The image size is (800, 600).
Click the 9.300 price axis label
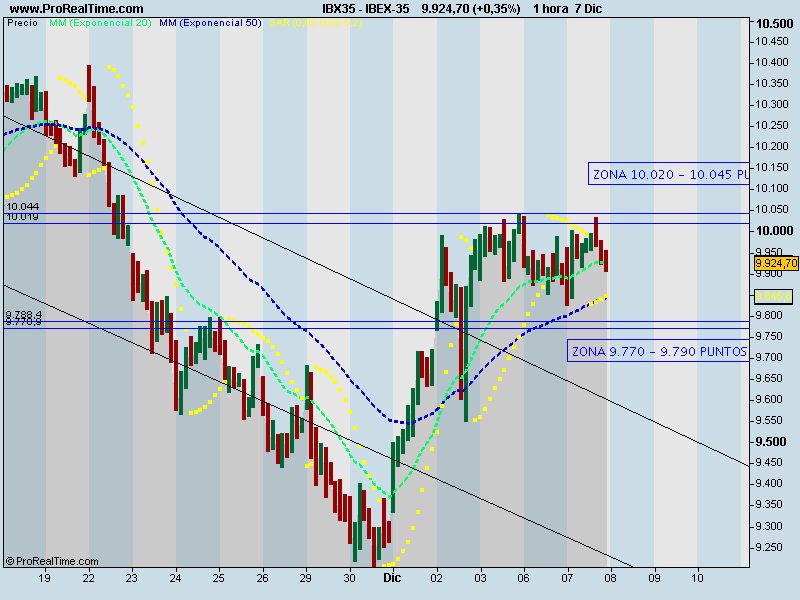tap(769, 526)
